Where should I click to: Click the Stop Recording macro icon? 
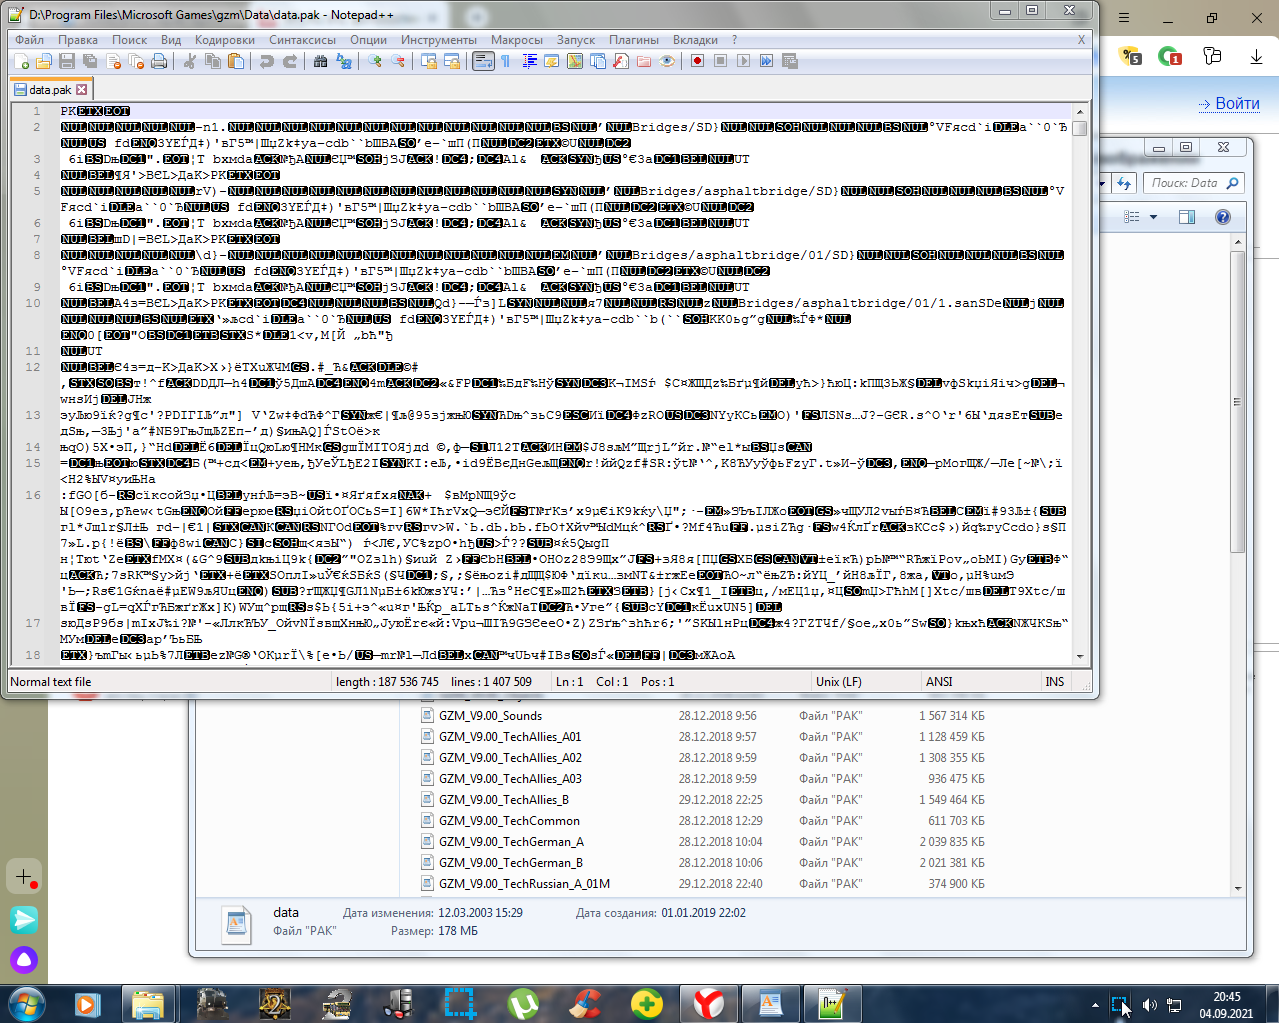tap(720, 62)
